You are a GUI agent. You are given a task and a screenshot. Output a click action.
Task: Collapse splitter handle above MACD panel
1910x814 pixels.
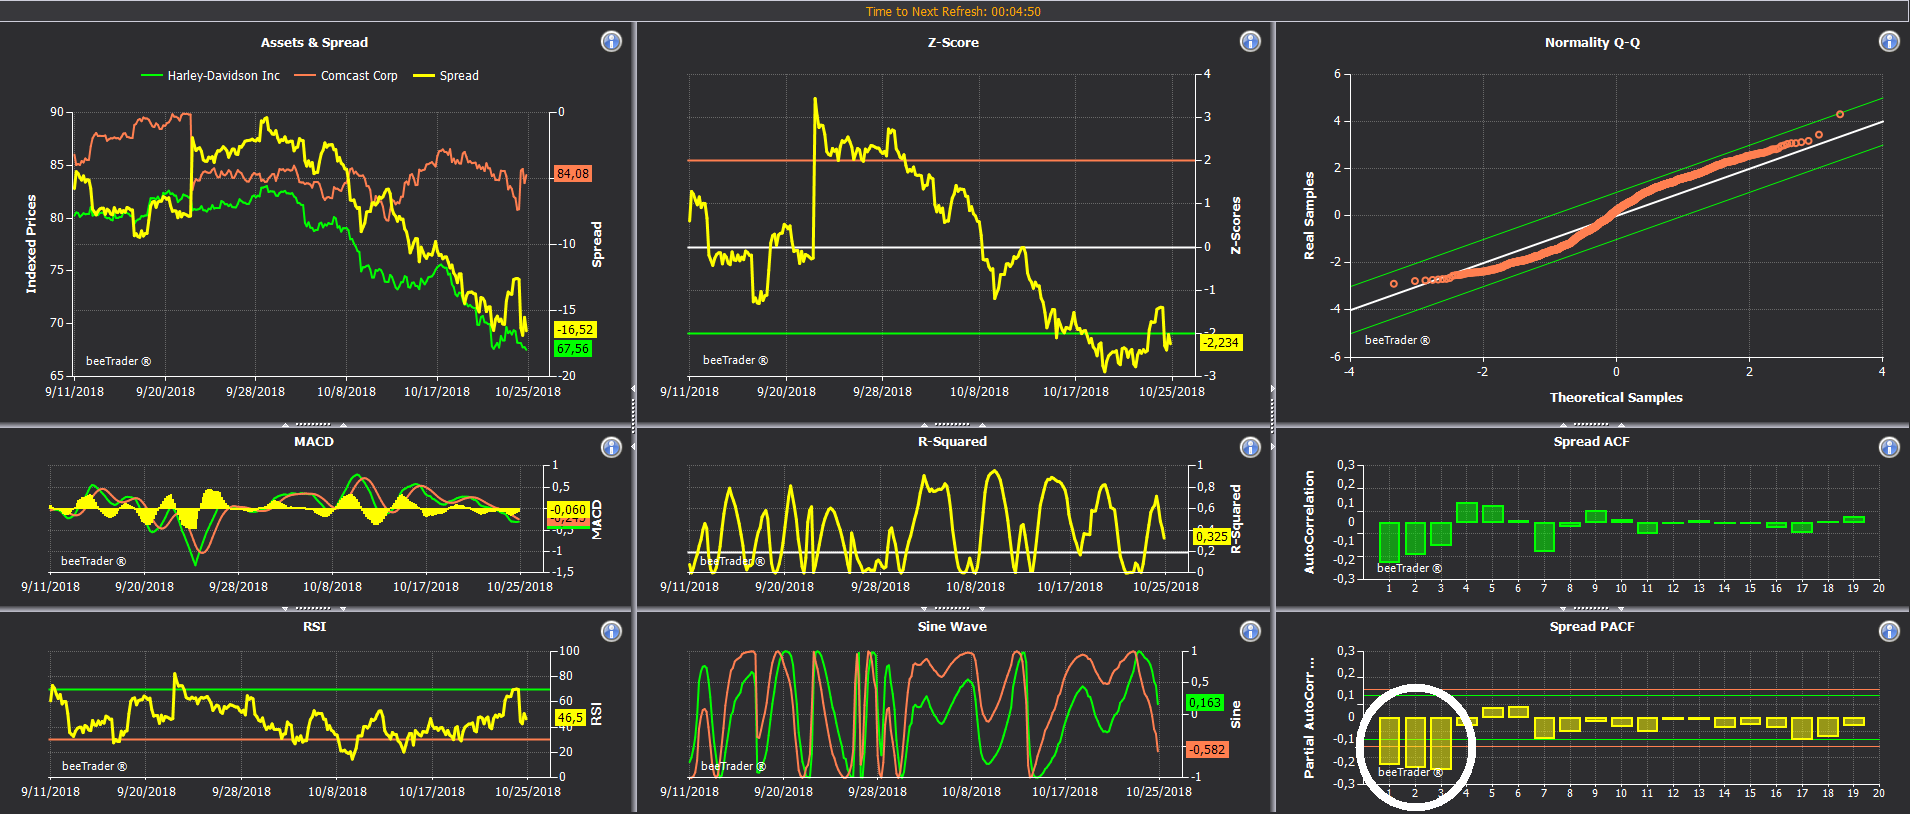[x=313, y=424]
